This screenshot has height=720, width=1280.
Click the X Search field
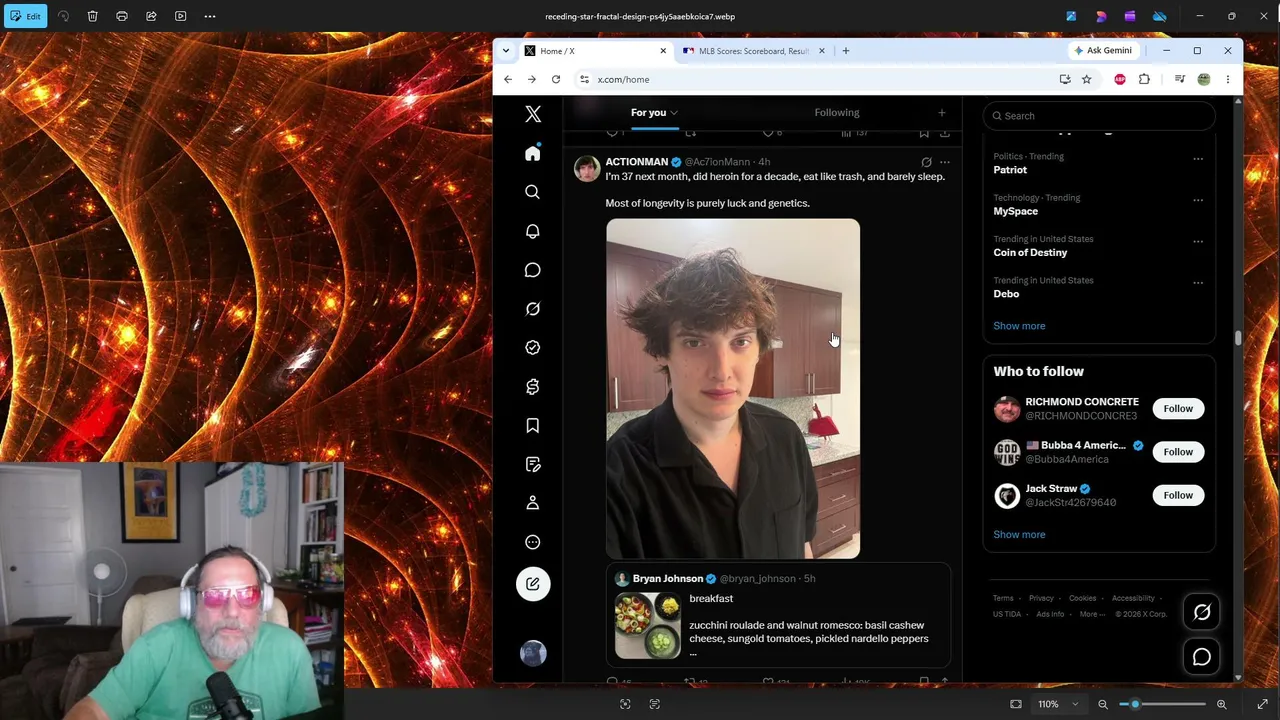click(1099, 116)
